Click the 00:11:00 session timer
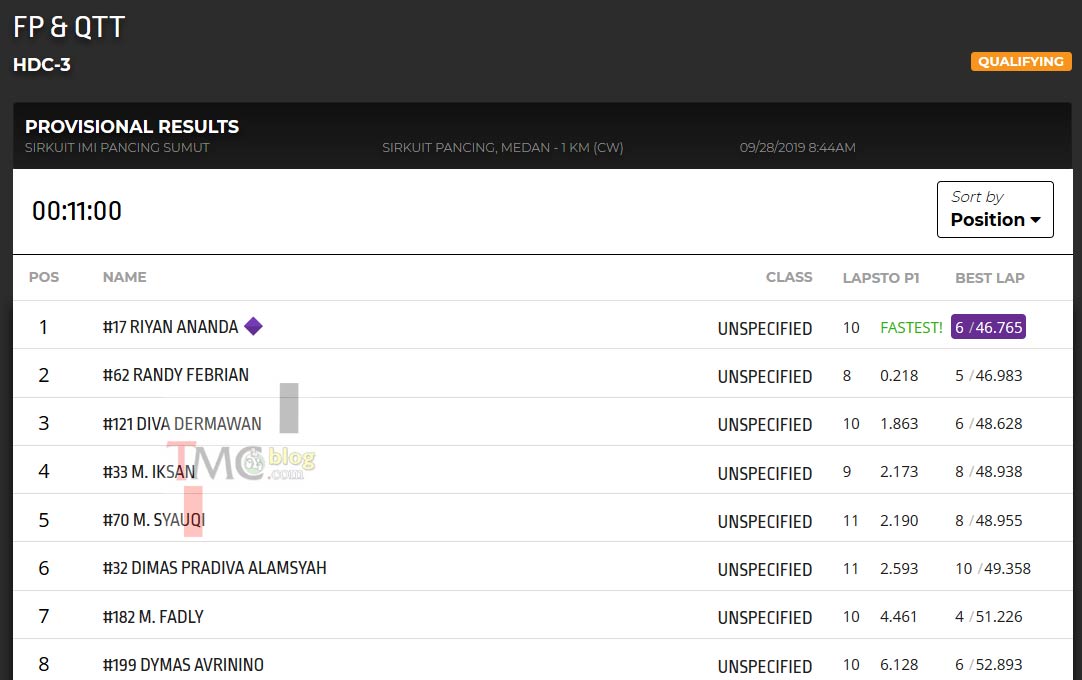 point(77,211)
